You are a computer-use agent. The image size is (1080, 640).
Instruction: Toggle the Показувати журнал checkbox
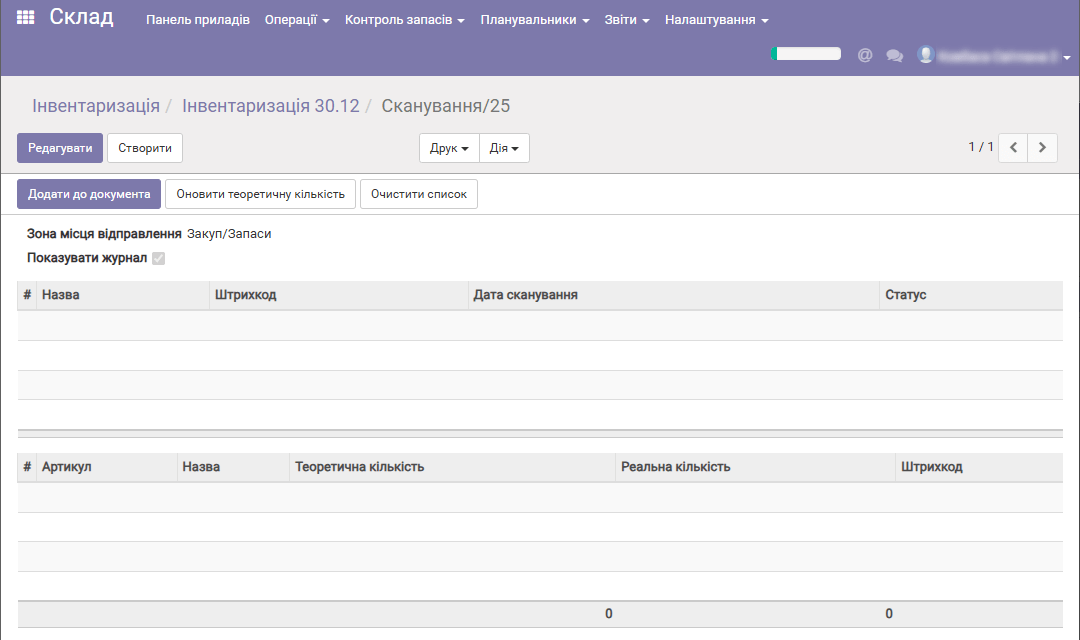(x=158, y=259)
